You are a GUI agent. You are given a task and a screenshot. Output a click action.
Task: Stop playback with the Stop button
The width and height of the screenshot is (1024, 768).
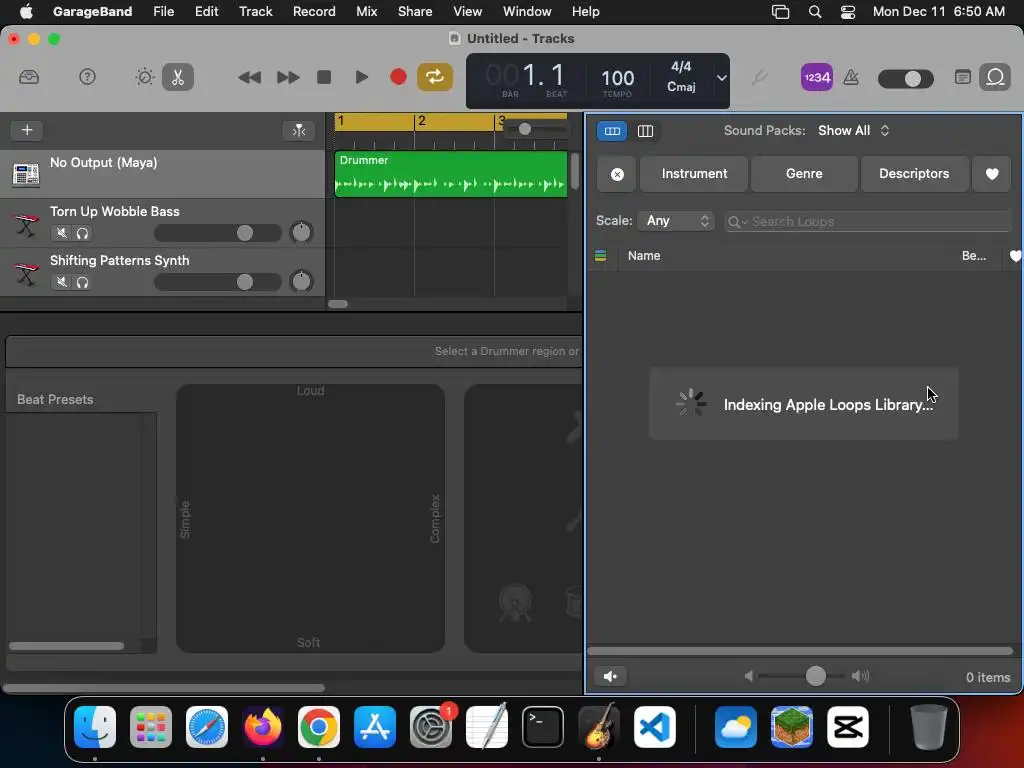click(x=324, y=77)
